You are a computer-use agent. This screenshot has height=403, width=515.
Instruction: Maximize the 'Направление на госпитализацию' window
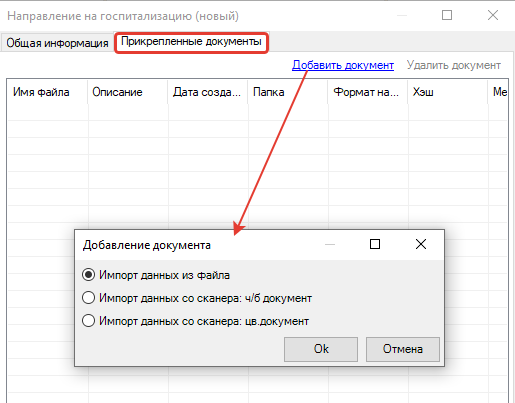tap(447, 15)
